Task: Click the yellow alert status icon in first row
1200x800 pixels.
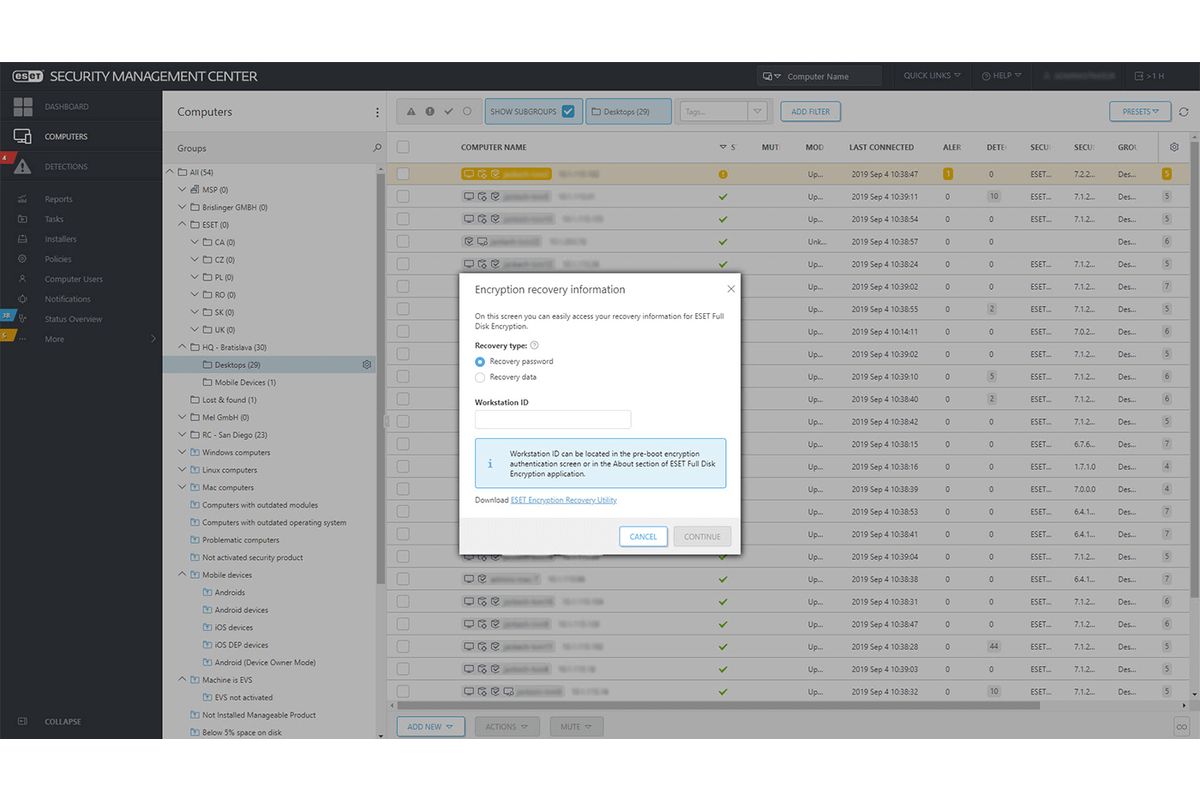Action: [x=723, y=174]
